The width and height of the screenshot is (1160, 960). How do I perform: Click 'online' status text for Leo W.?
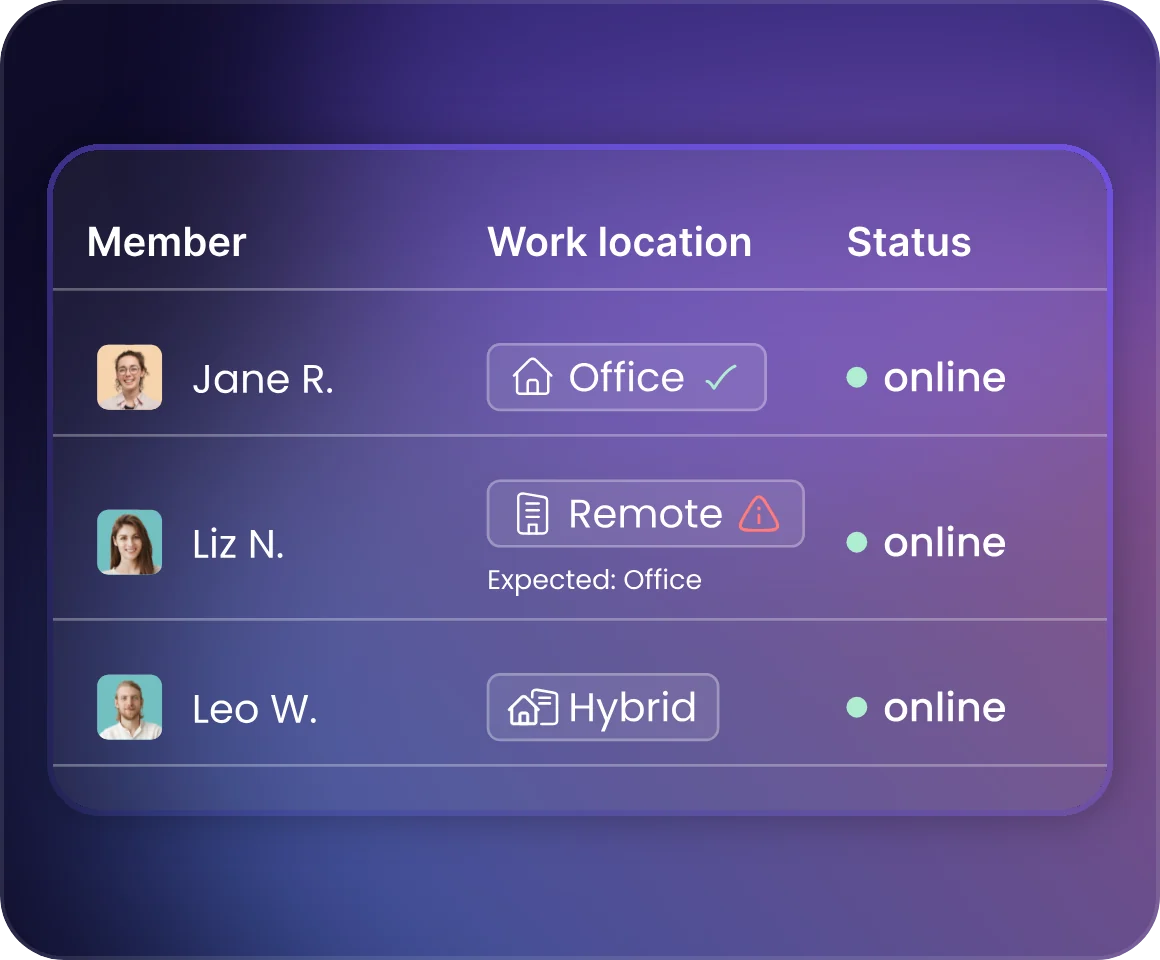click(x=945, y=707)
